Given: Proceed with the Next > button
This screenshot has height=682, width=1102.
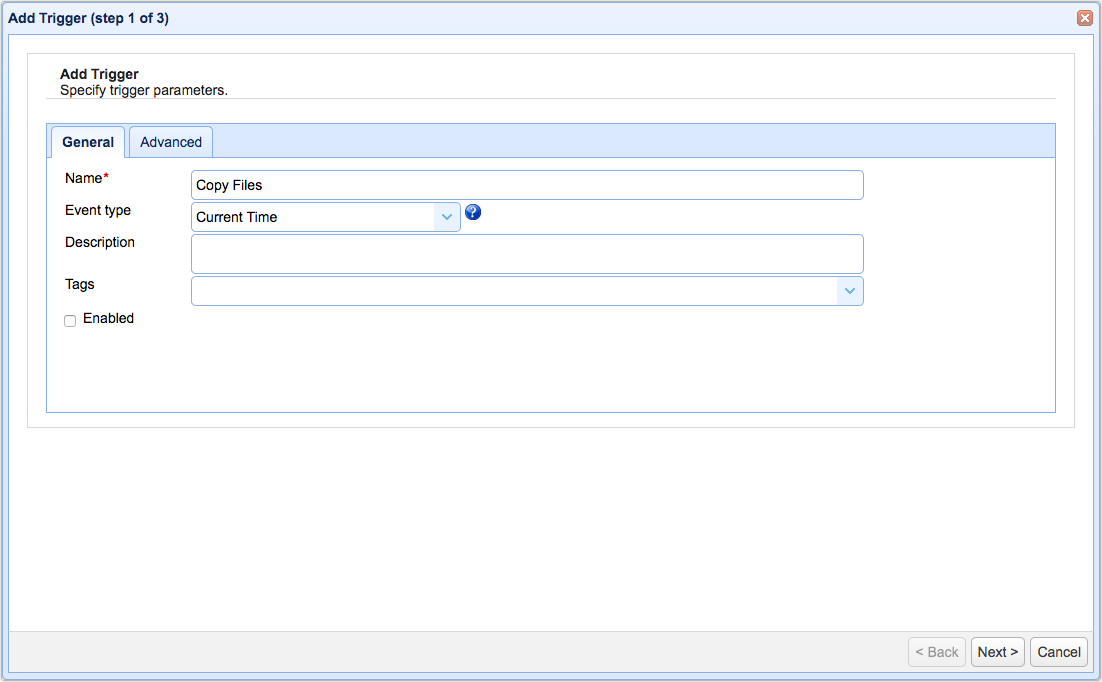Looking at the screenshot, I should [997, 652].
